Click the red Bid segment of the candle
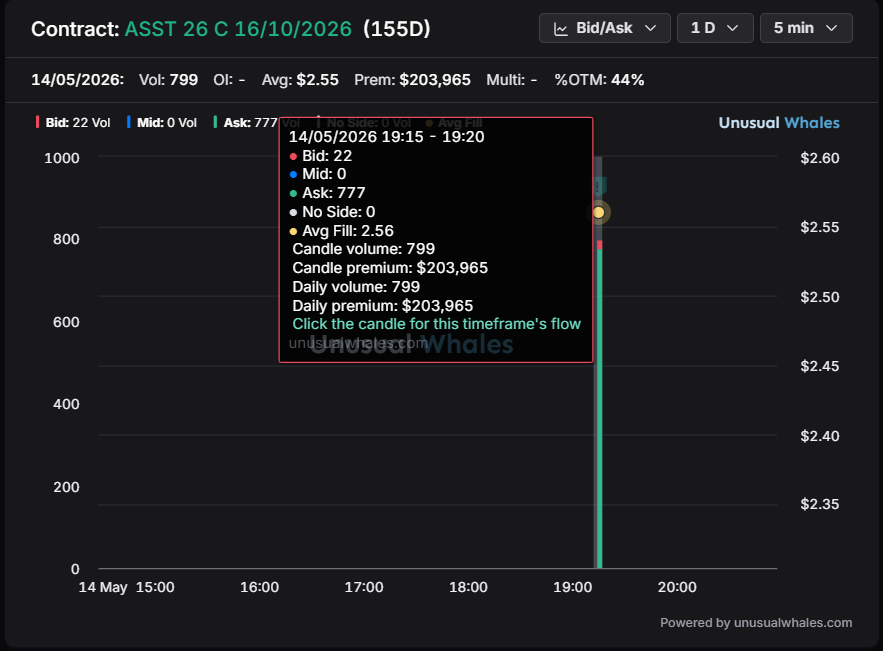This screenshot has height=651, width=883. 600,244
